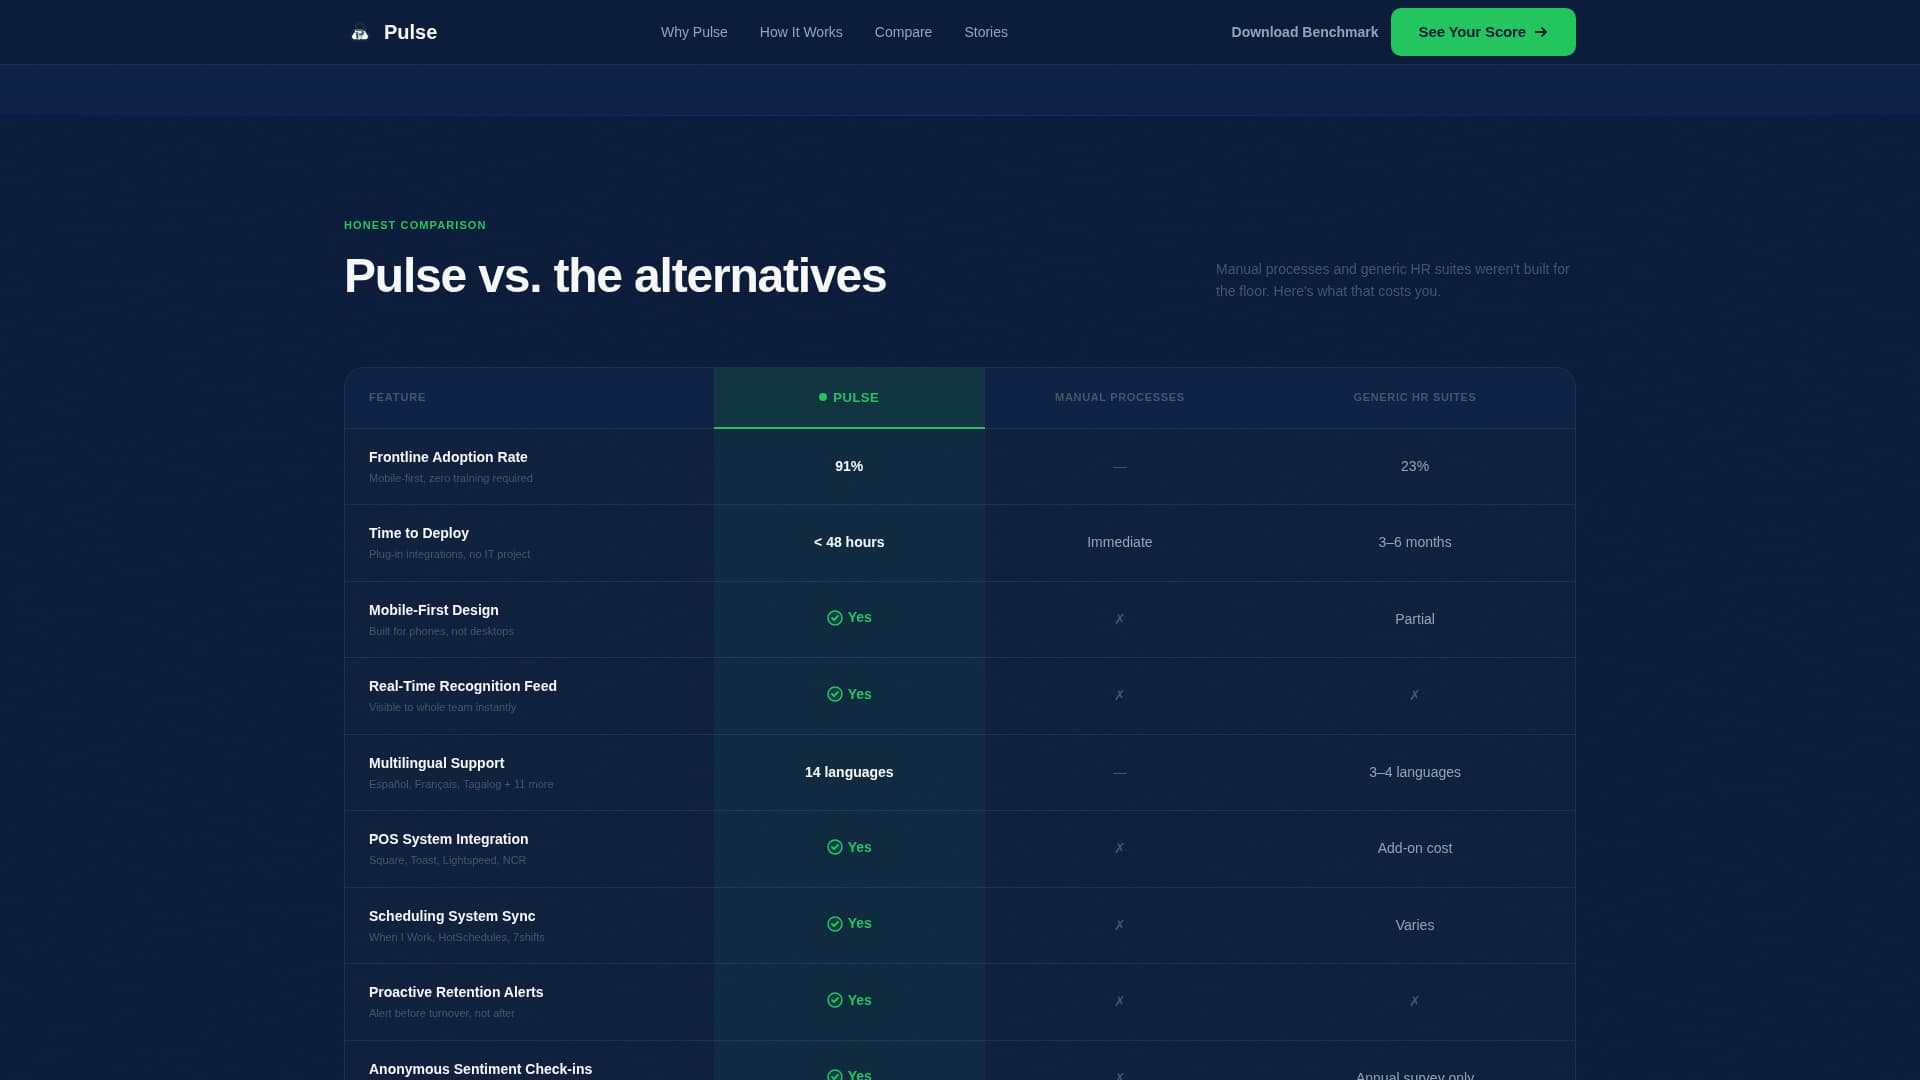The image size is (1920, 1080).
Task: Click the arrow in See Your Score
Action: [x=1541, y=32]
